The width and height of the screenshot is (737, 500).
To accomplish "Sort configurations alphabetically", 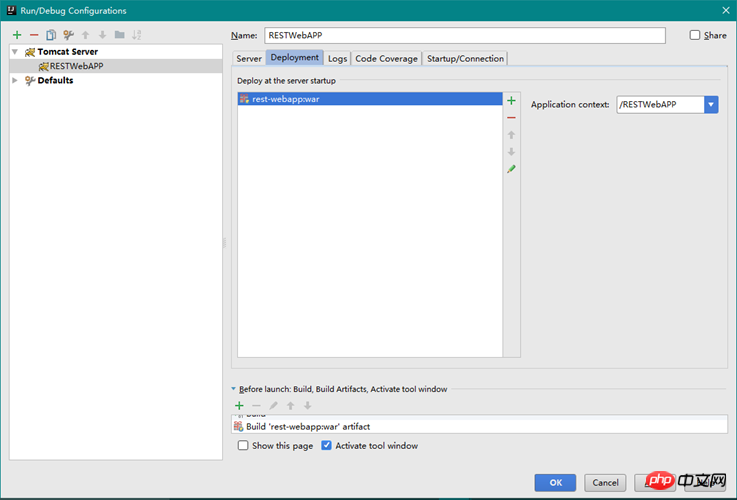I will 136,35.
